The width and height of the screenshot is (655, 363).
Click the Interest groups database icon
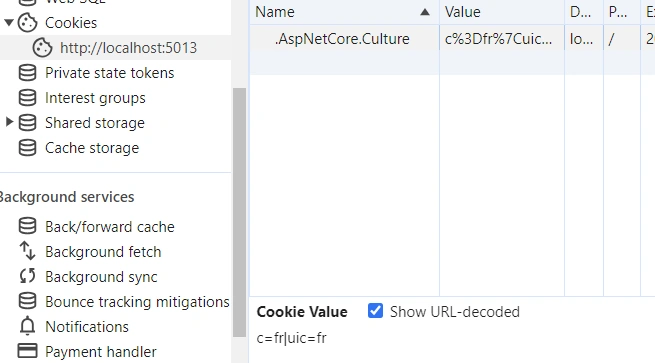coord(28,98)
